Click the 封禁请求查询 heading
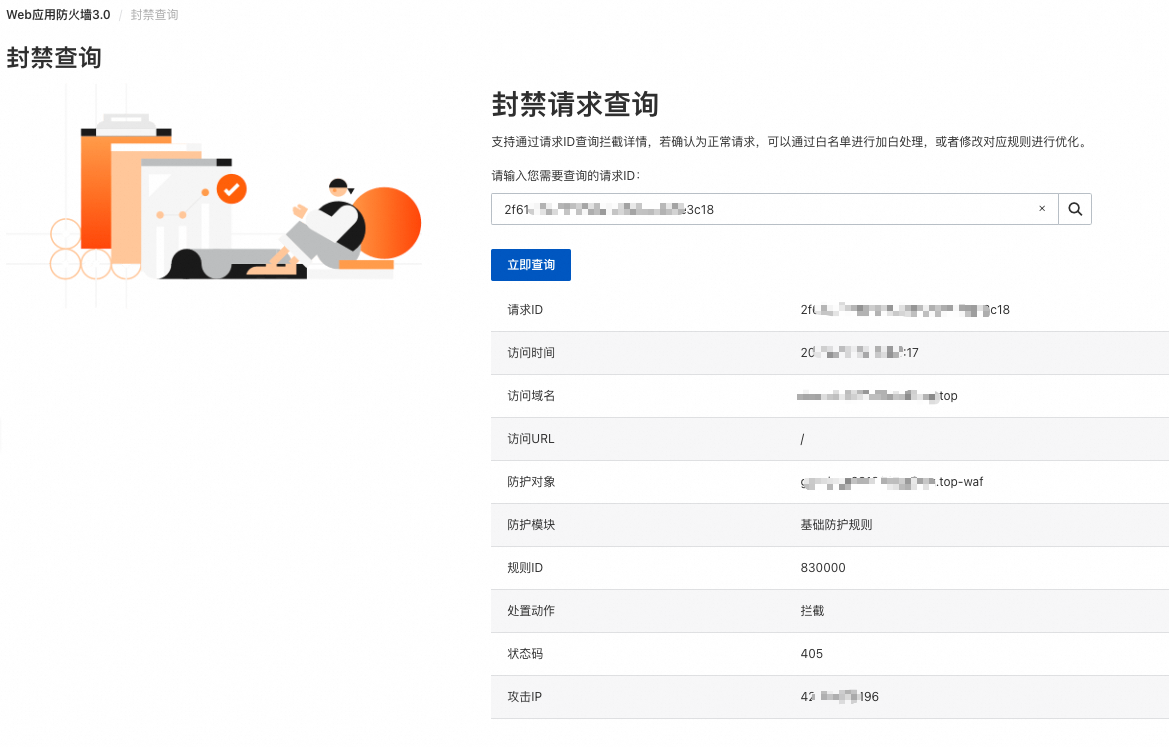 pos(575,104)
